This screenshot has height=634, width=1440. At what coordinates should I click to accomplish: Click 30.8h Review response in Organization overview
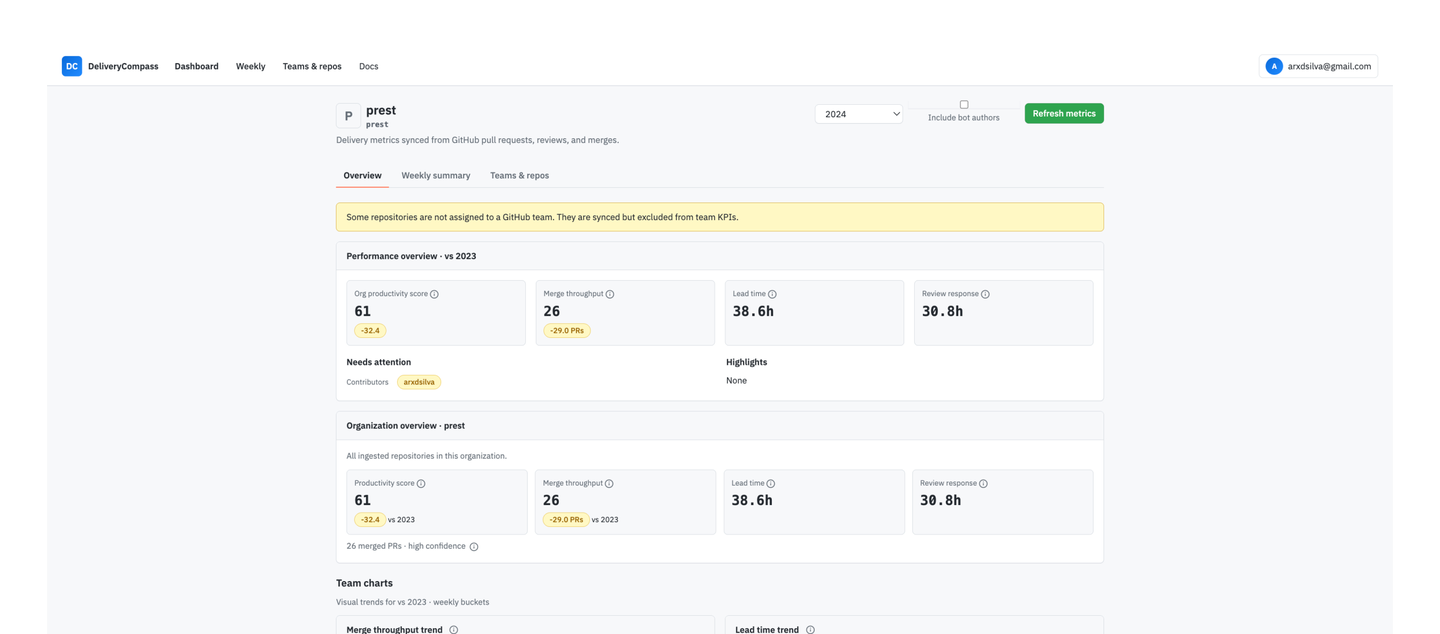pos(940,500)
